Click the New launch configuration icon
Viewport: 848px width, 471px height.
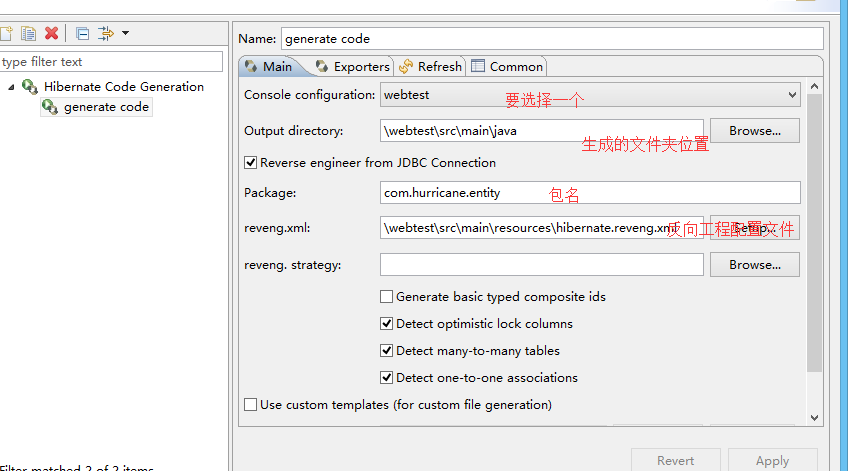tap(5, 34)
